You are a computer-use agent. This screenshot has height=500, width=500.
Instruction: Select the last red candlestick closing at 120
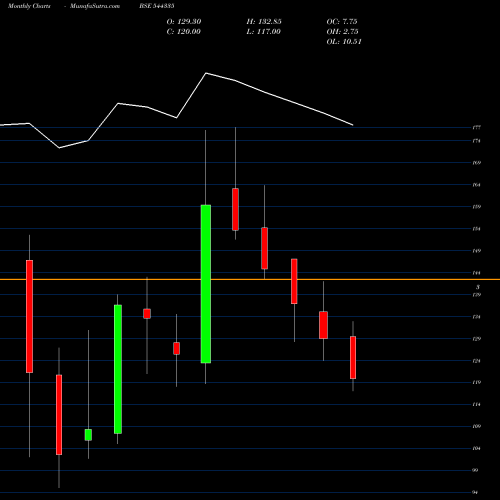353,357
